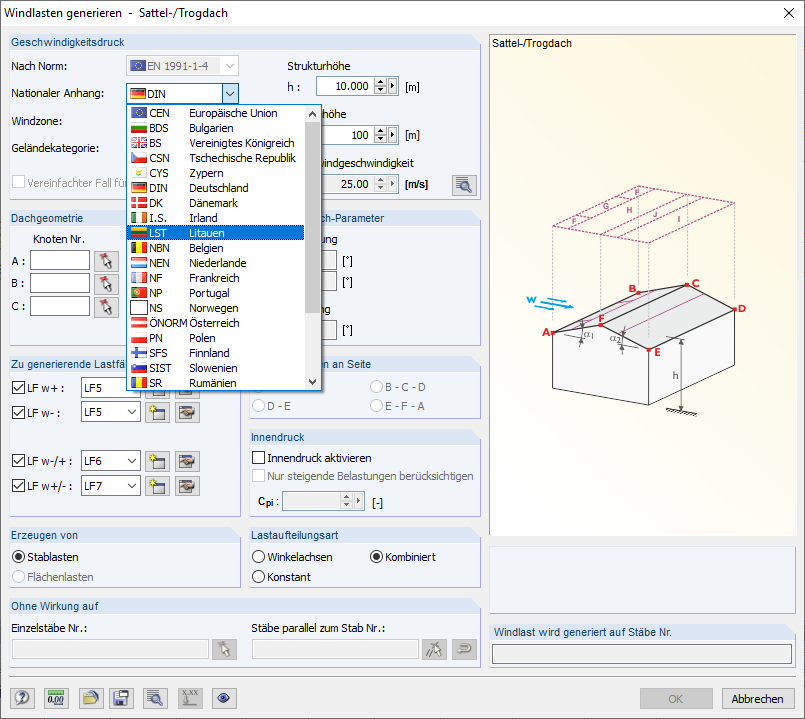
Task: Toggle LF w+/- checkbox
Action: (x=18, y=485)
